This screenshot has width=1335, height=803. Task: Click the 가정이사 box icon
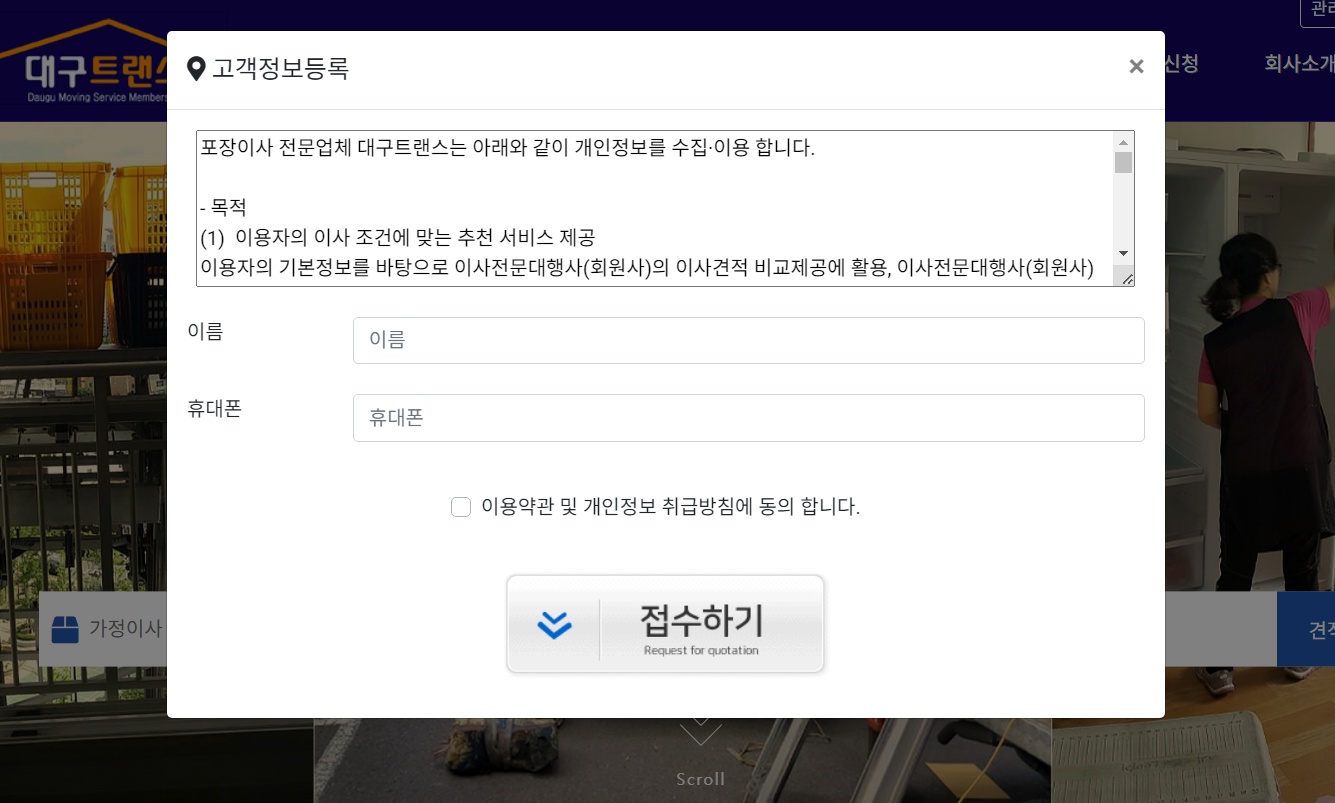point(65,629)
